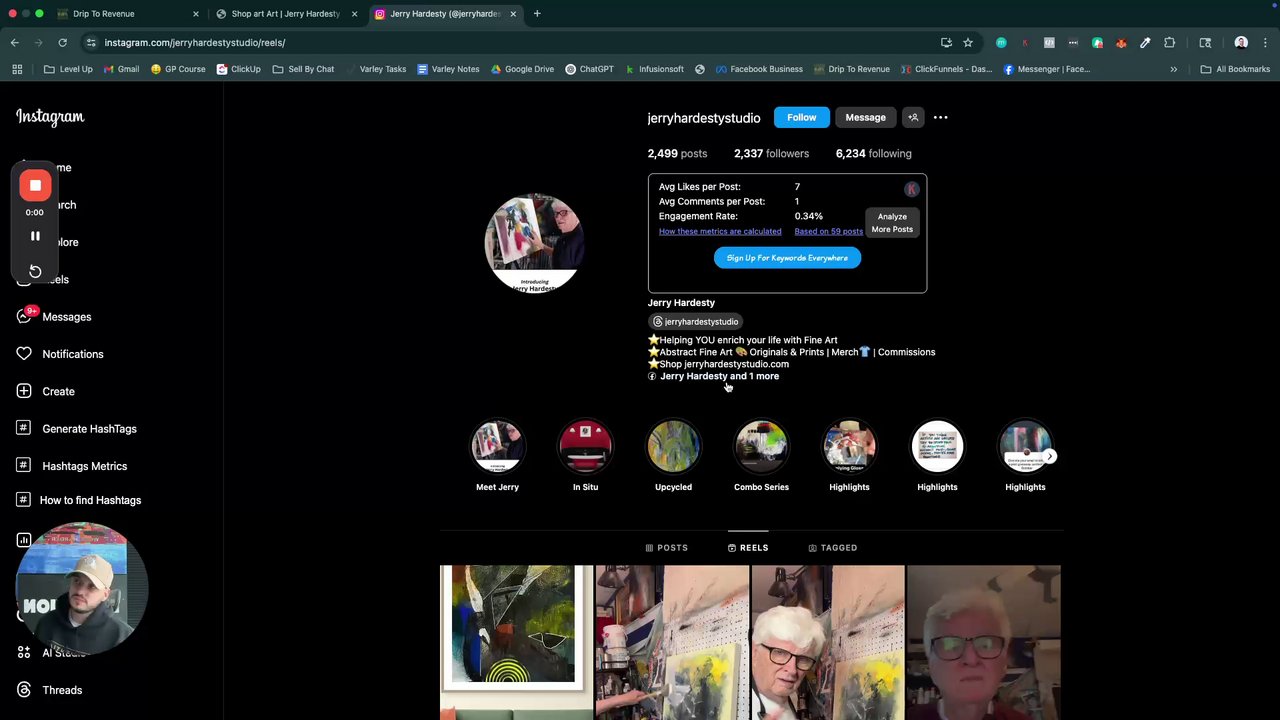This screenshot has height=720, width=1280.
Task: Open the MetaMask fox extension
Action: (x=1121, y=43)
